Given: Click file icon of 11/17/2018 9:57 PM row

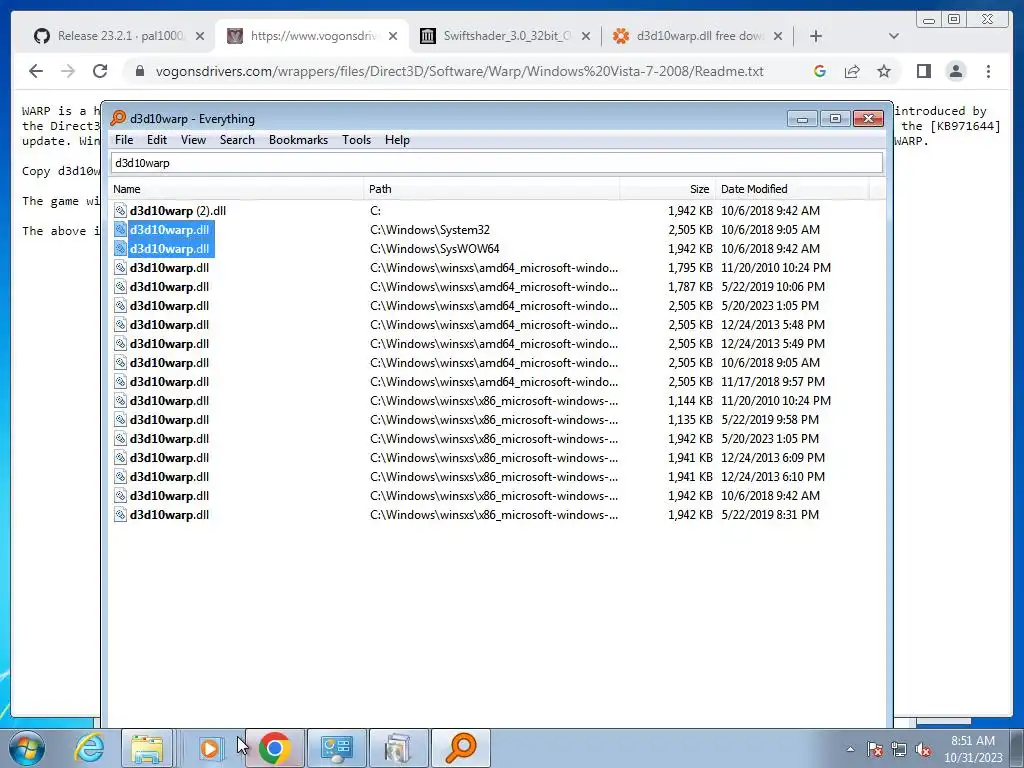Looking at the screenshot, I should click(120, 381).
